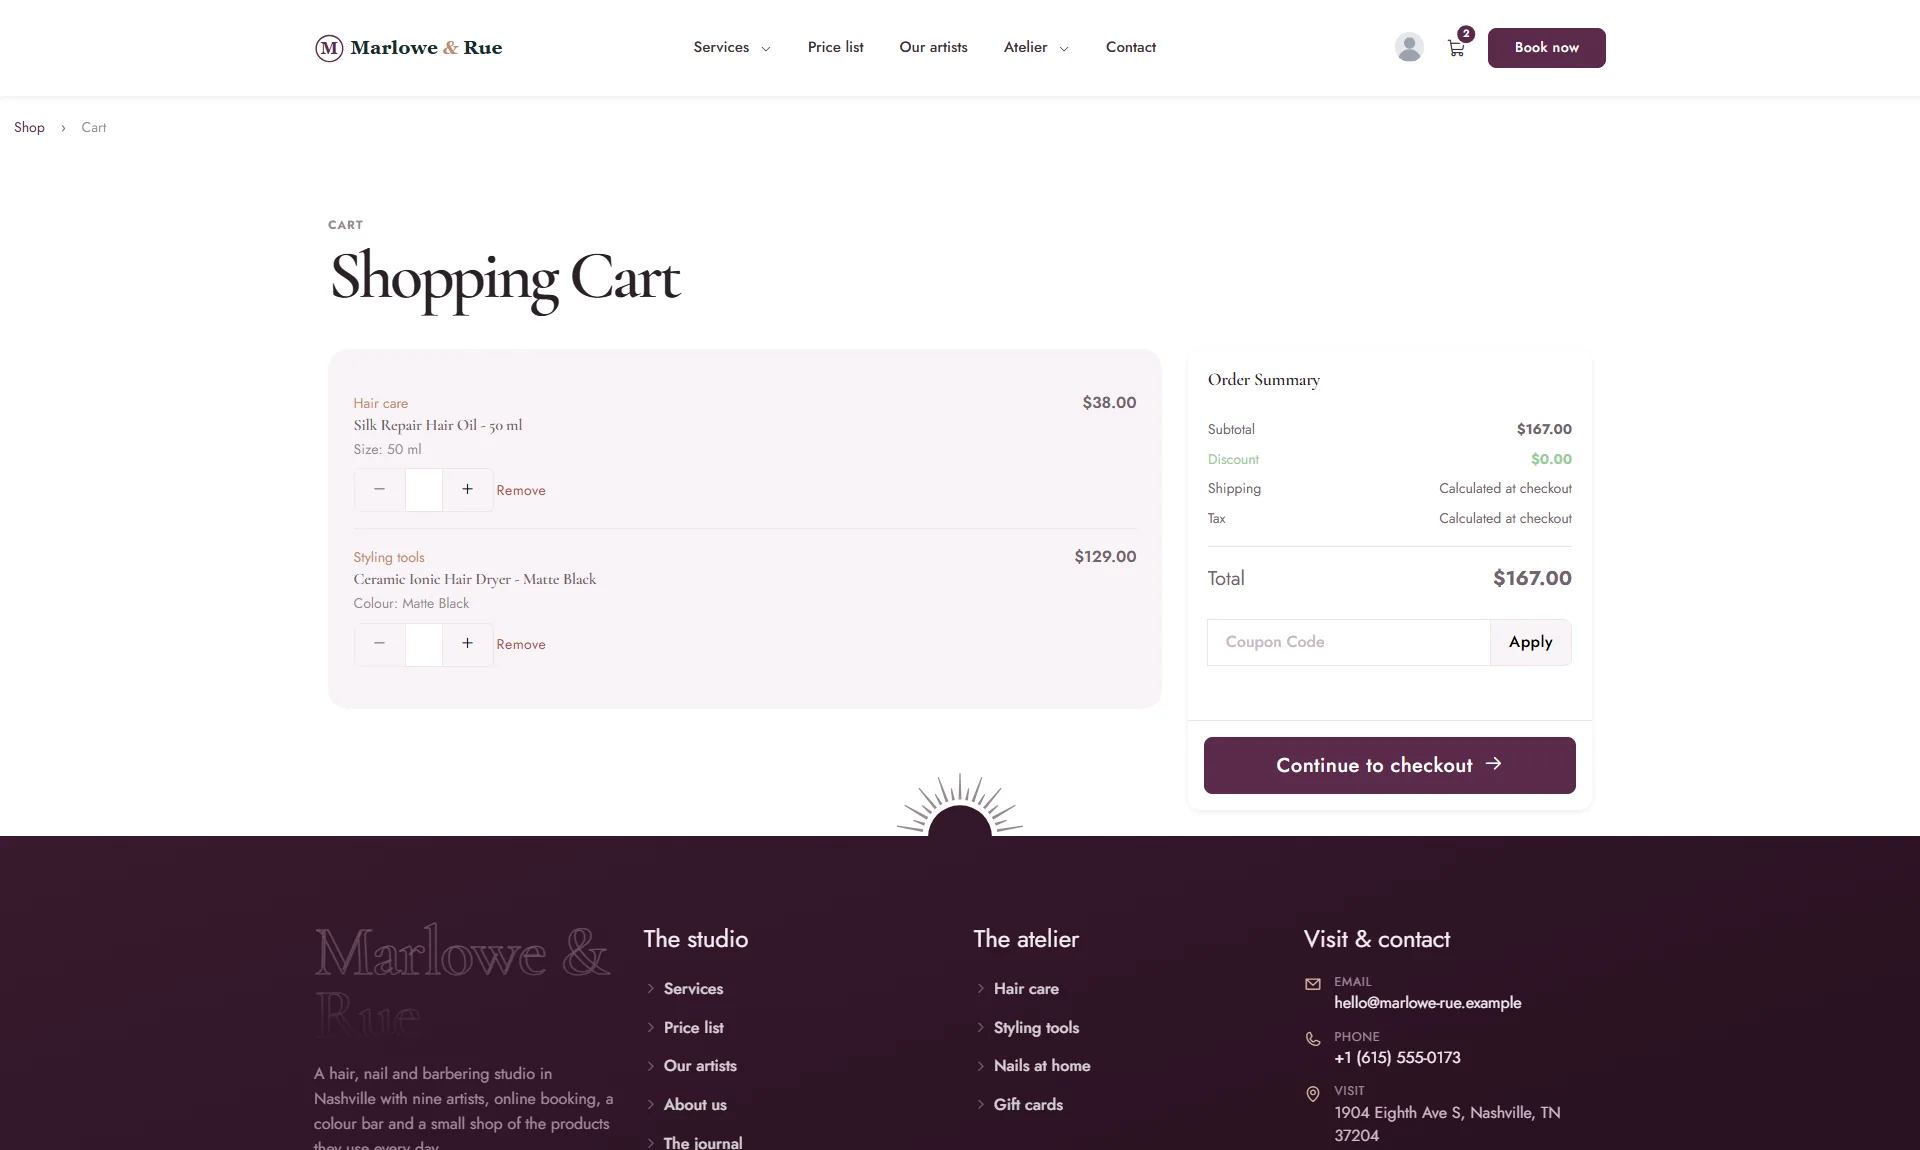The width and height of the screenshot is (1920, 1150).
Task: Go to Our artists in navigation
Action: [x=933, y=47]
